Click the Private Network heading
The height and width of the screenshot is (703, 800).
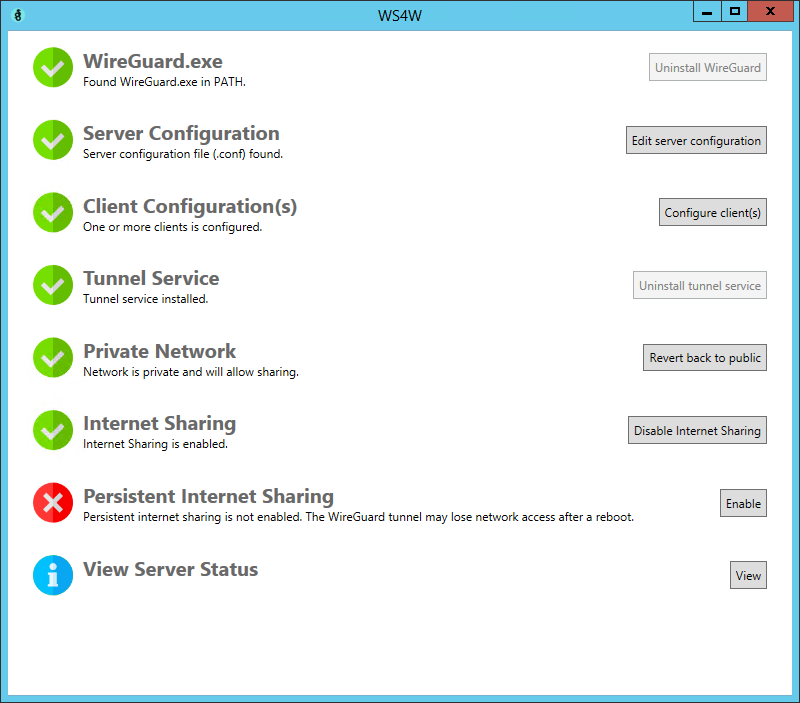[x=160, y=352]
